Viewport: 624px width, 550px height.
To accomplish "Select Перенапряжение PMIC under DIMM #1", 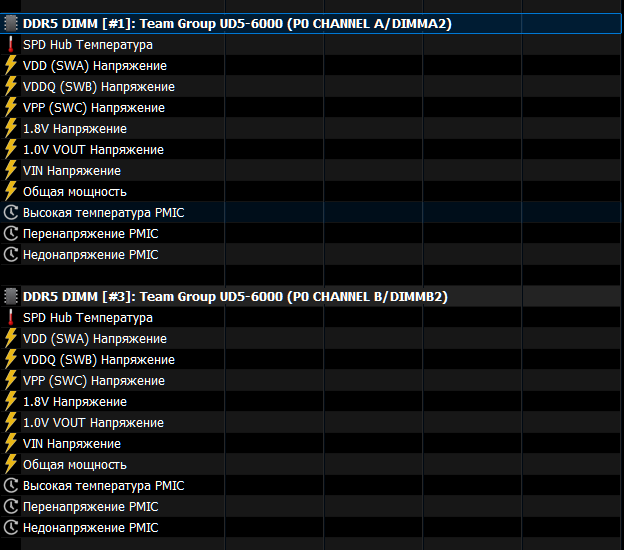I will 90,234.
